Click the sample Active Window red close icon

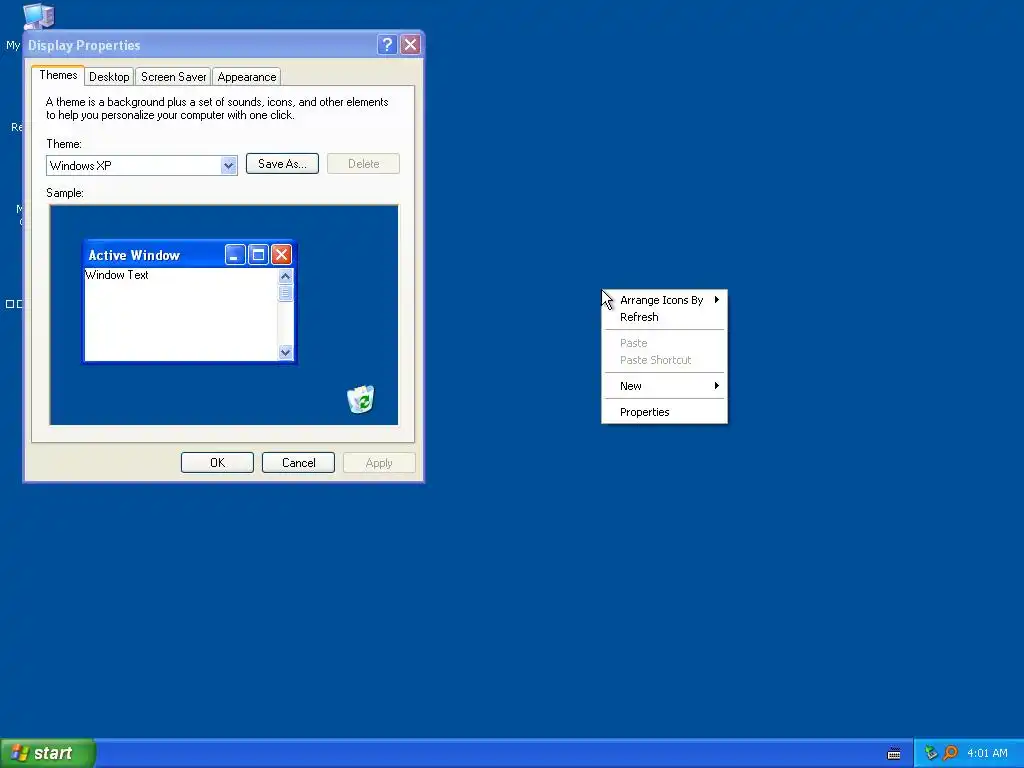281,255
